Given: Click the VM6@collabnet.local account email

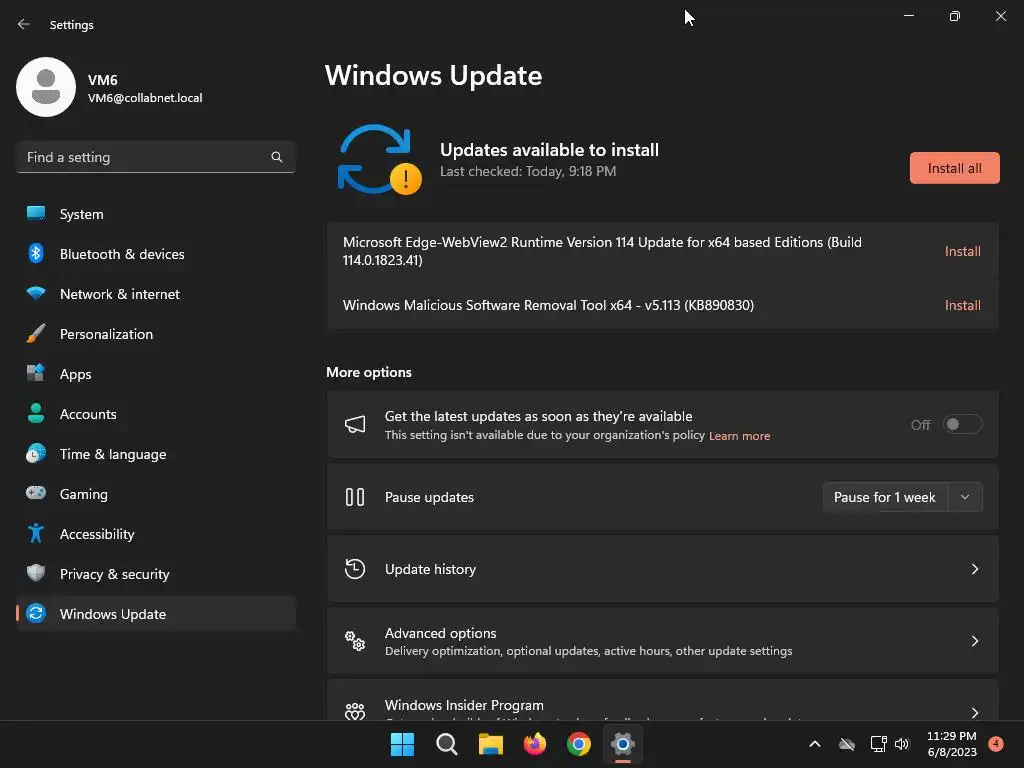Looking at the screenshot, I should (145, 98).
